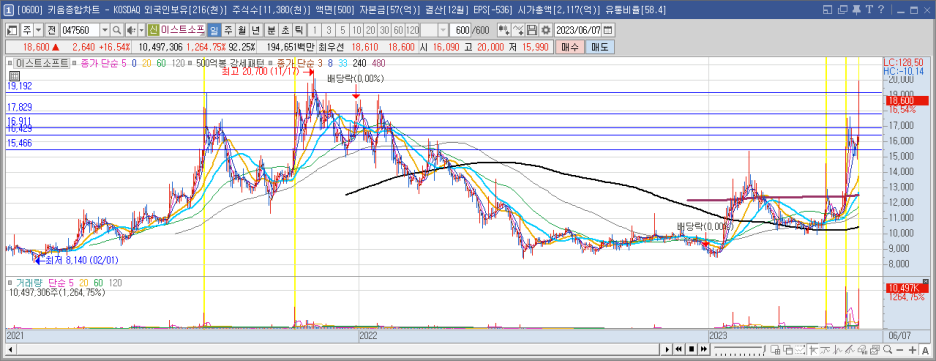Click the 이스트소프트 chart legend label
The height and width of the screenshot is (361, 936).
[42, 62]
